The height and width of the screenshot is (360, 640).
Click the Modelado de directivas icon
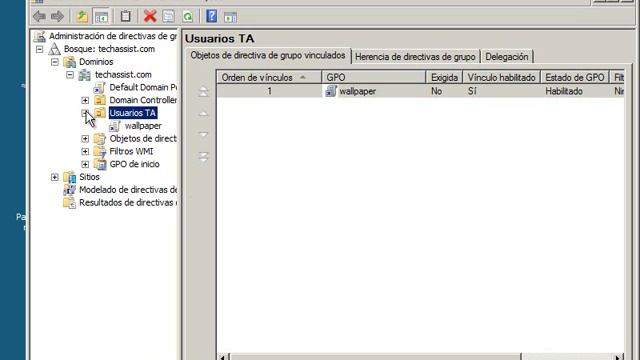[x=69, y=190]
